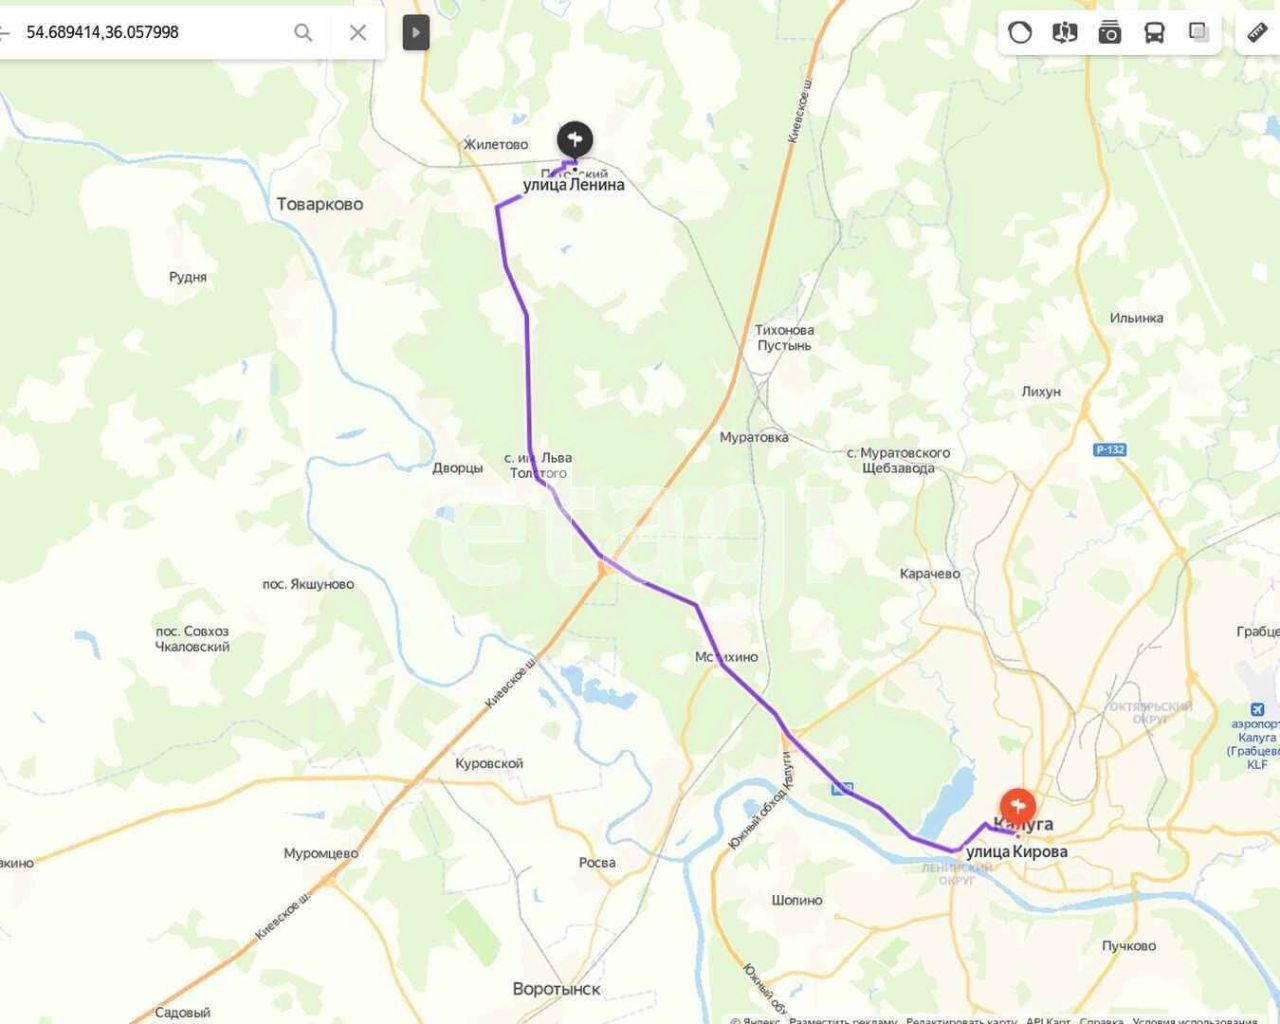Select the ruler measurement tool

click(1258, 33)
